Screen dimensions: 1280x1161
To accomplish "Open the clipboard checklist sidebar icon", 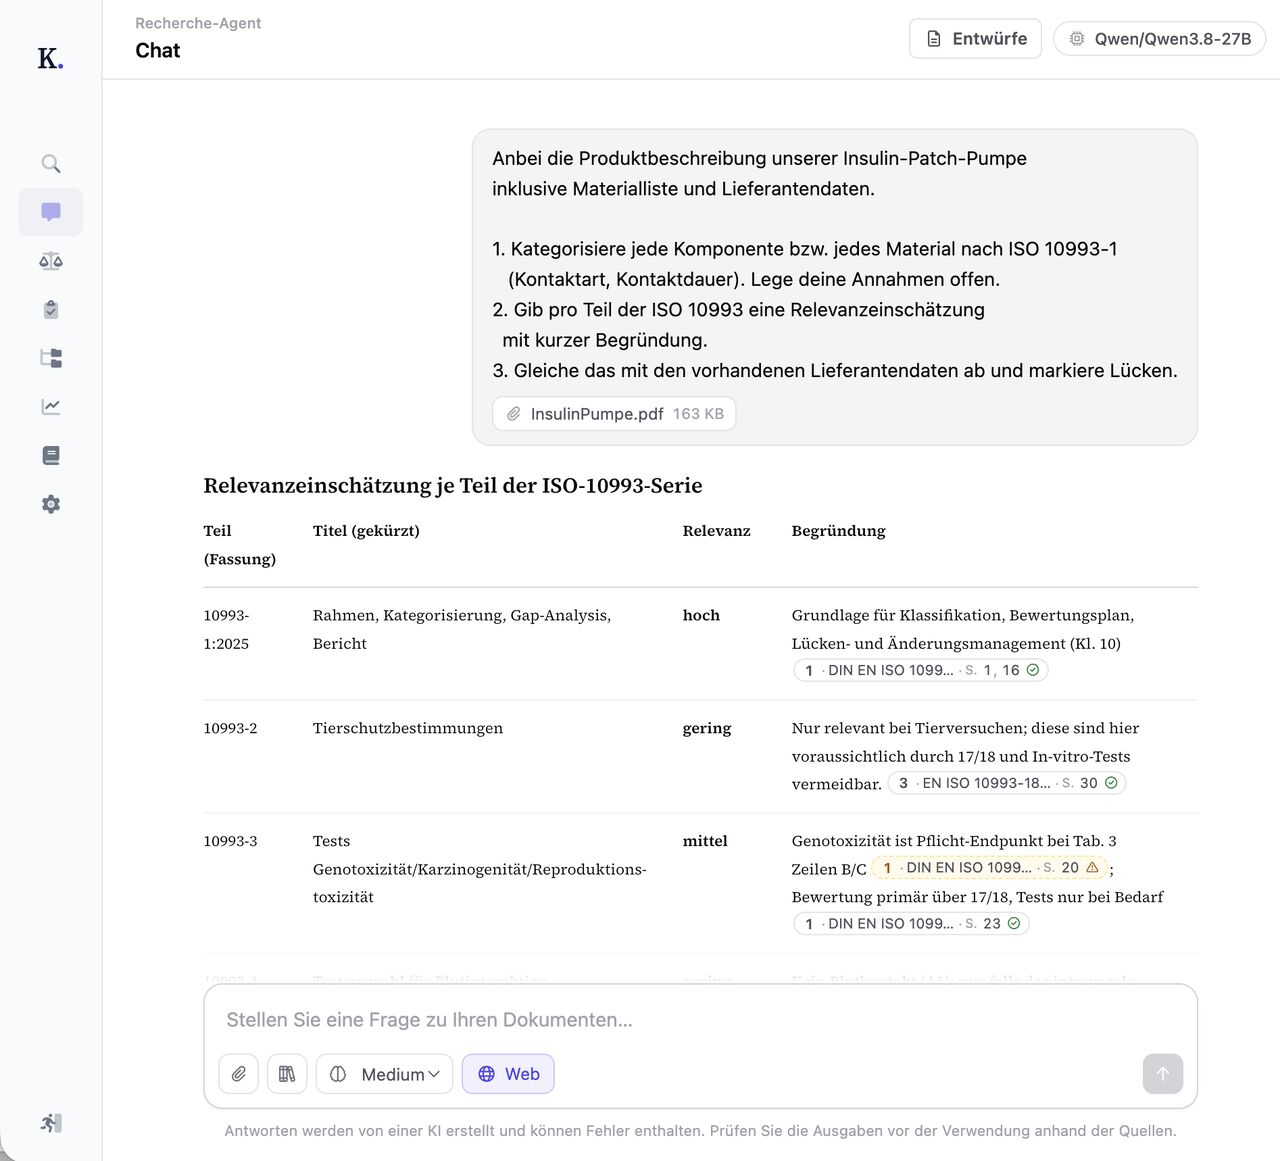I will (51, 309).
